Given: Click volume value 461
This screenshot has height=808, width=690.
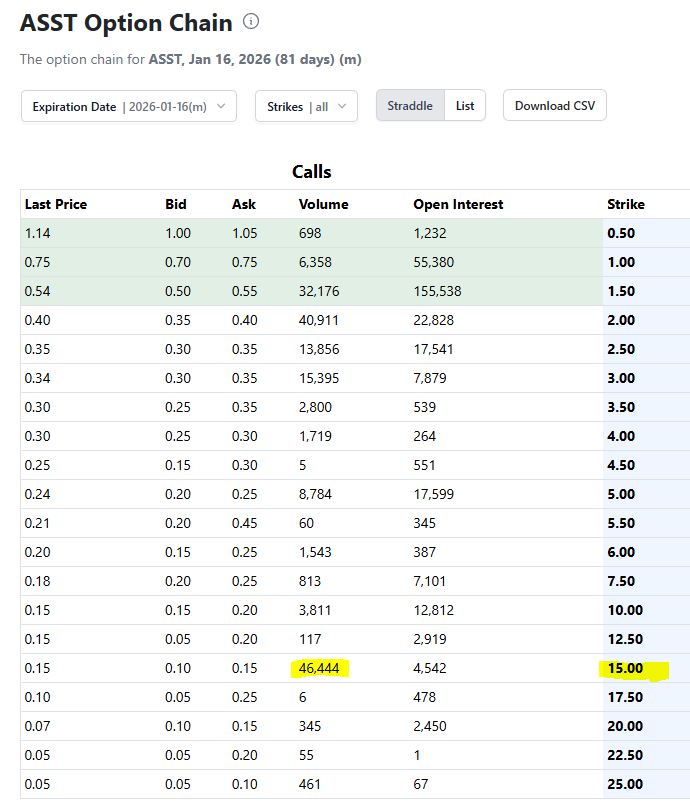Looking at the screenshot, I should click(309, 784).
